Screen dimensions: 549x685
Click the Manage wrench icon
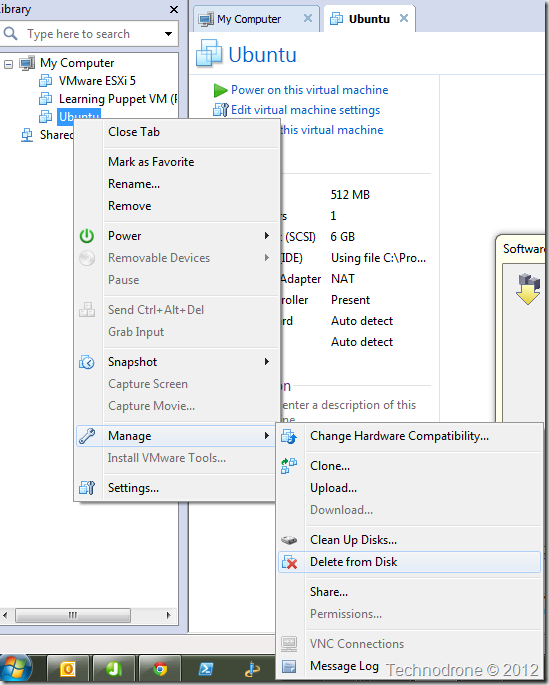click(87, 436)
